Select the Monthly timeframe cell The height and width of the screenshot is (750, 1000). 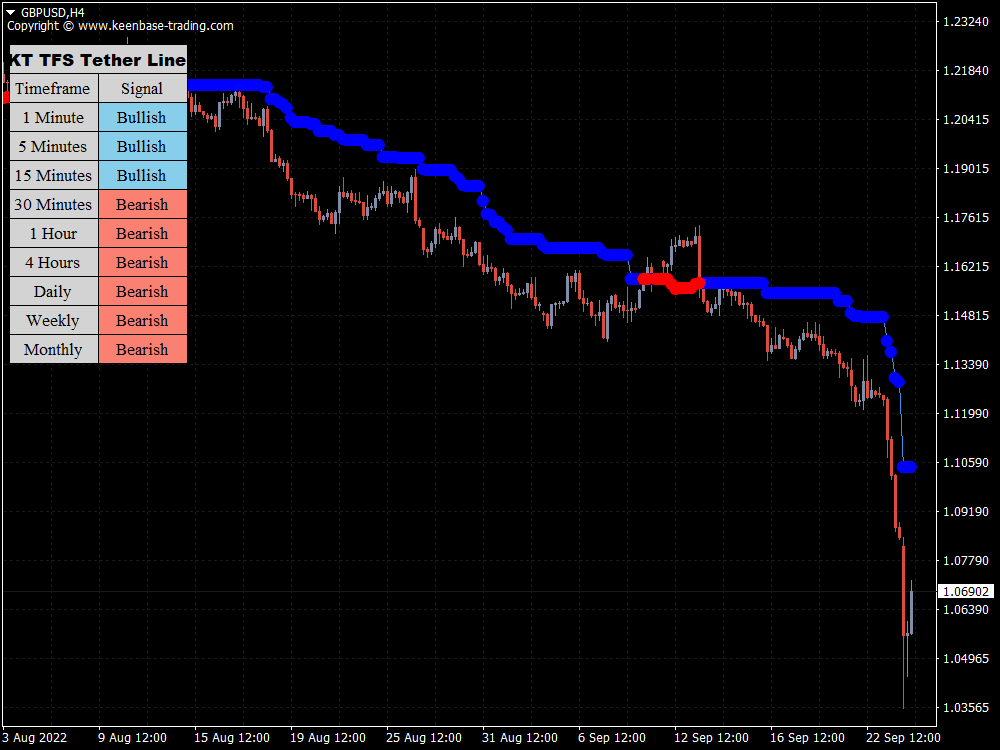[54, 349]
